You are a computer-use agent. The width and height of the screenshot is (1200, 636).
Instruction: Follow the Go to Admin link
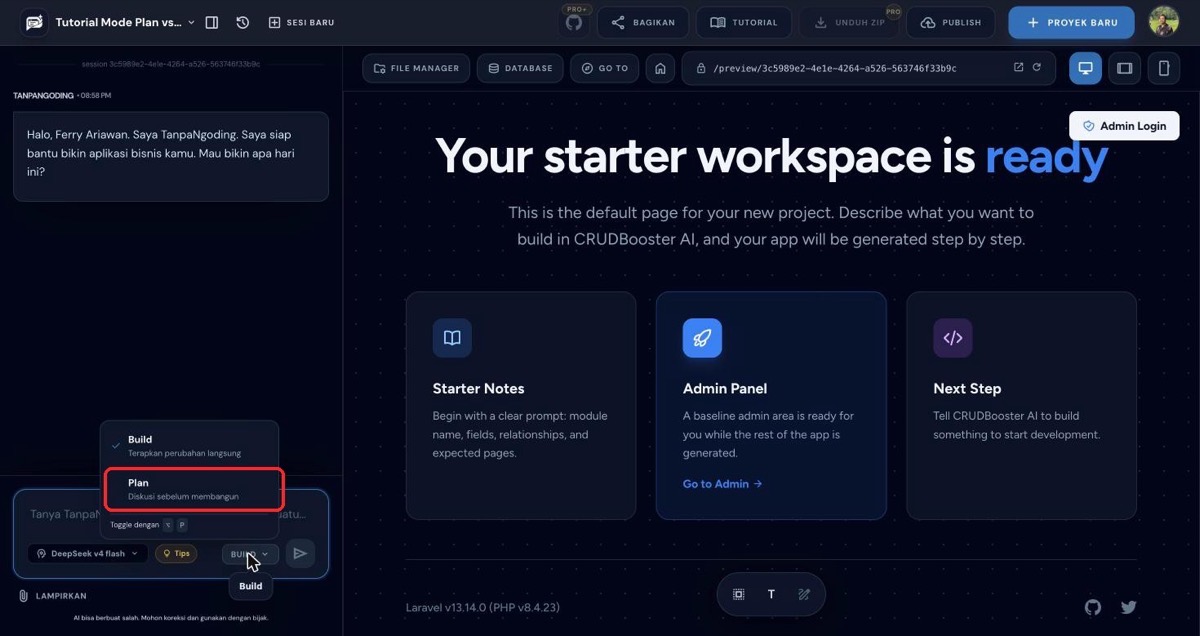pyautogui.click(x=723, y=484)
